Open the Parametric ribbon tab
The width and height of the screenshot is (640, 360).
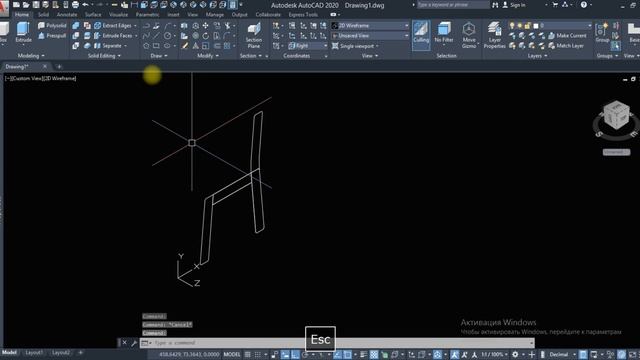(x=147, y=14)
